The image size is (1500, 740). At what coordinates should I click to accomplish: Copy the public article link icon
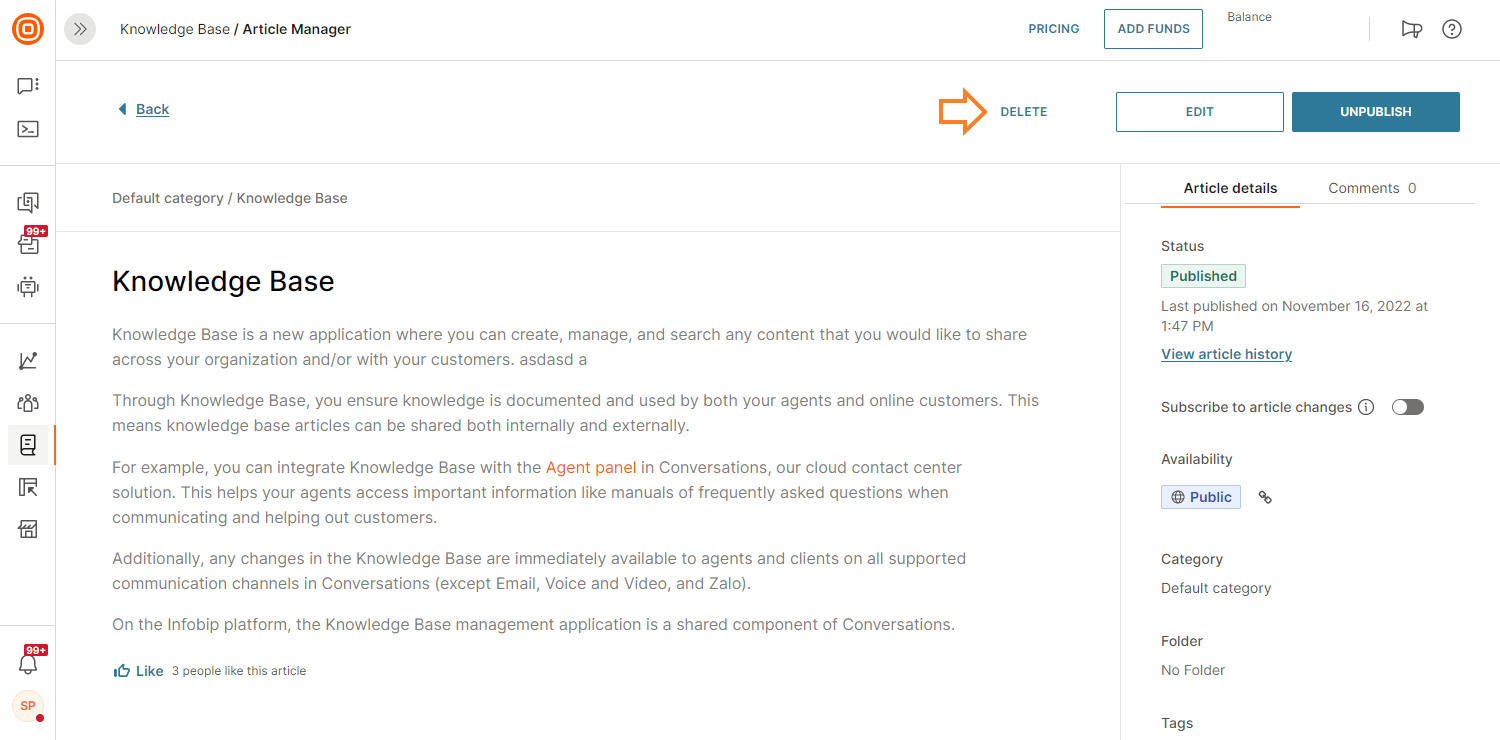tap(1265, 497)
